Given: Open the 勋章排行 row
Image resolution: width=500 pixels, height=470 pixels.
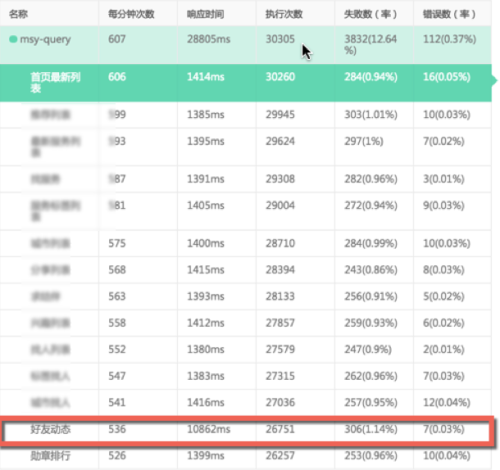Looking at the screenshot, I should (246, 456).
